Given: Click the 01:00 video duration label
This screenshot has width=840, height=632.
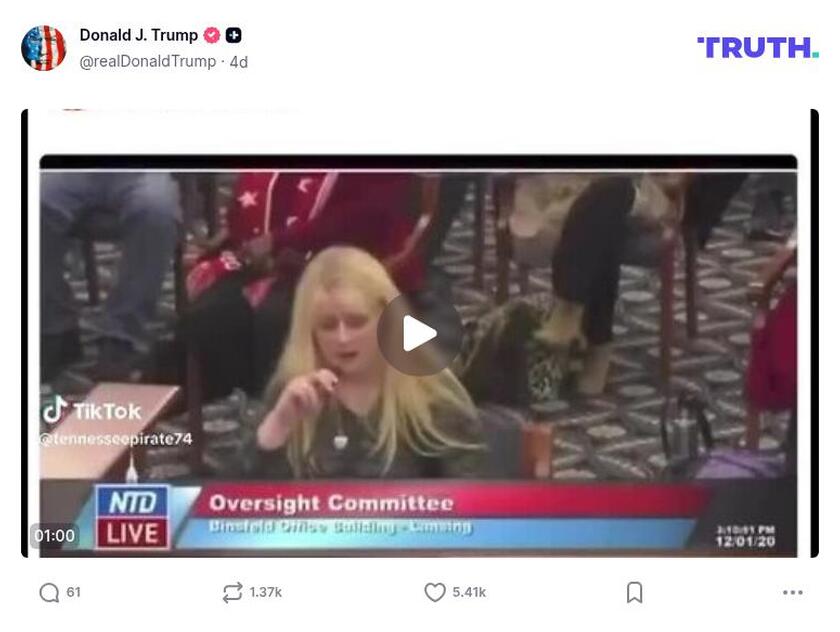Looking at the screenshot, I should (x=55, y=536).
